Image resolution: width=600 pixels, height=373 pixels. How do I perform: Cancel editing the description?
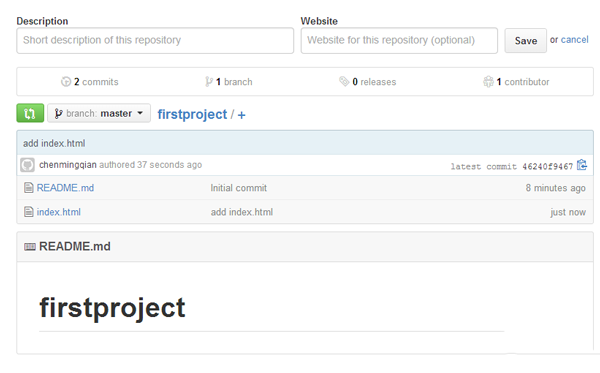click(x=574, y=40)
